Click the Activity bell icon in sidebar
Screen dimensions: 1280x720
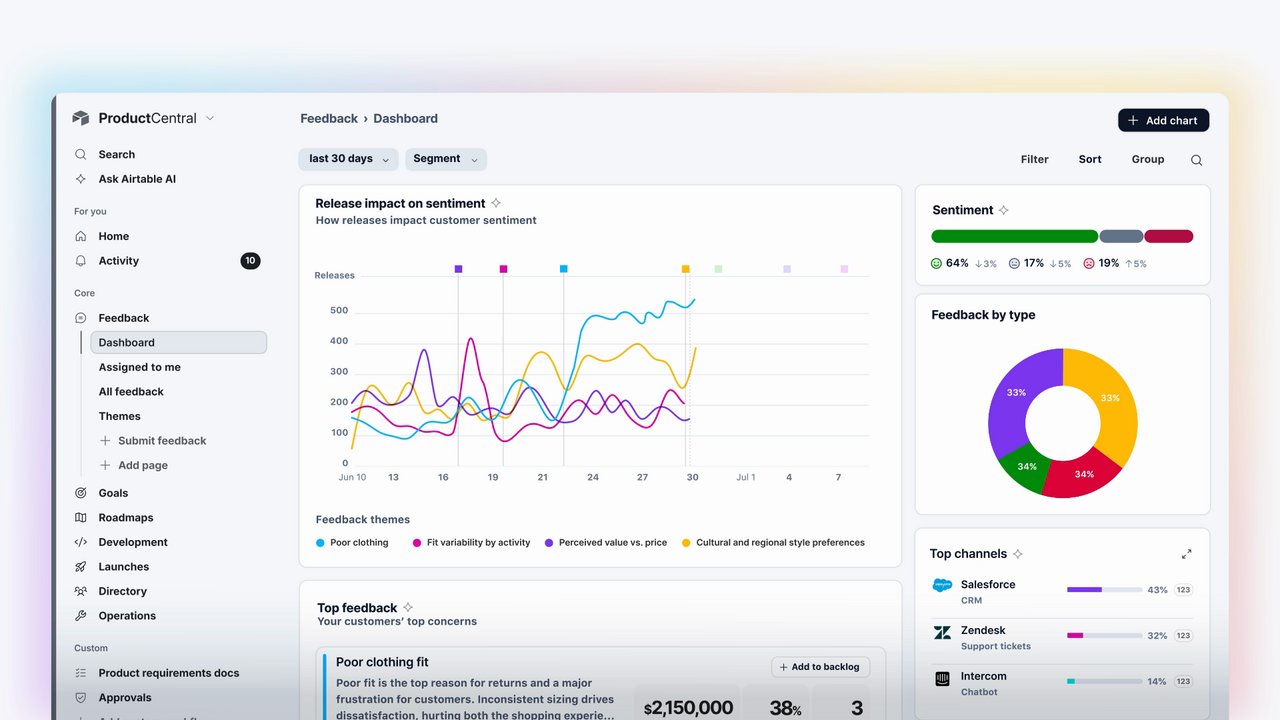[81, 261]
